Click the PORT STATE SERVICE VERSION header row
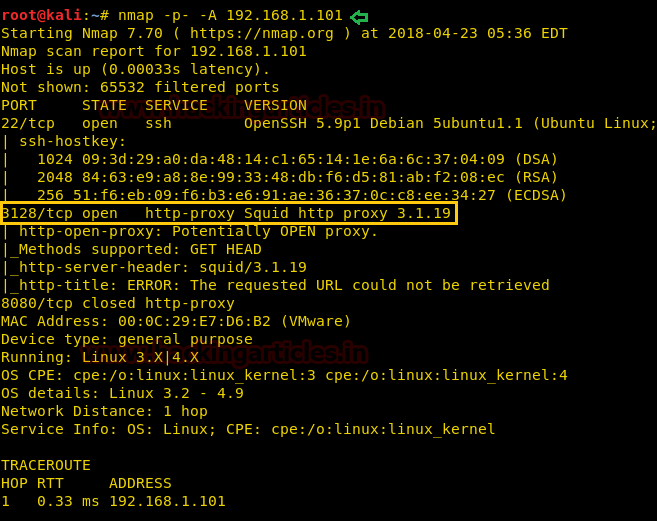The image size is (657, 521). click(154, 105)
